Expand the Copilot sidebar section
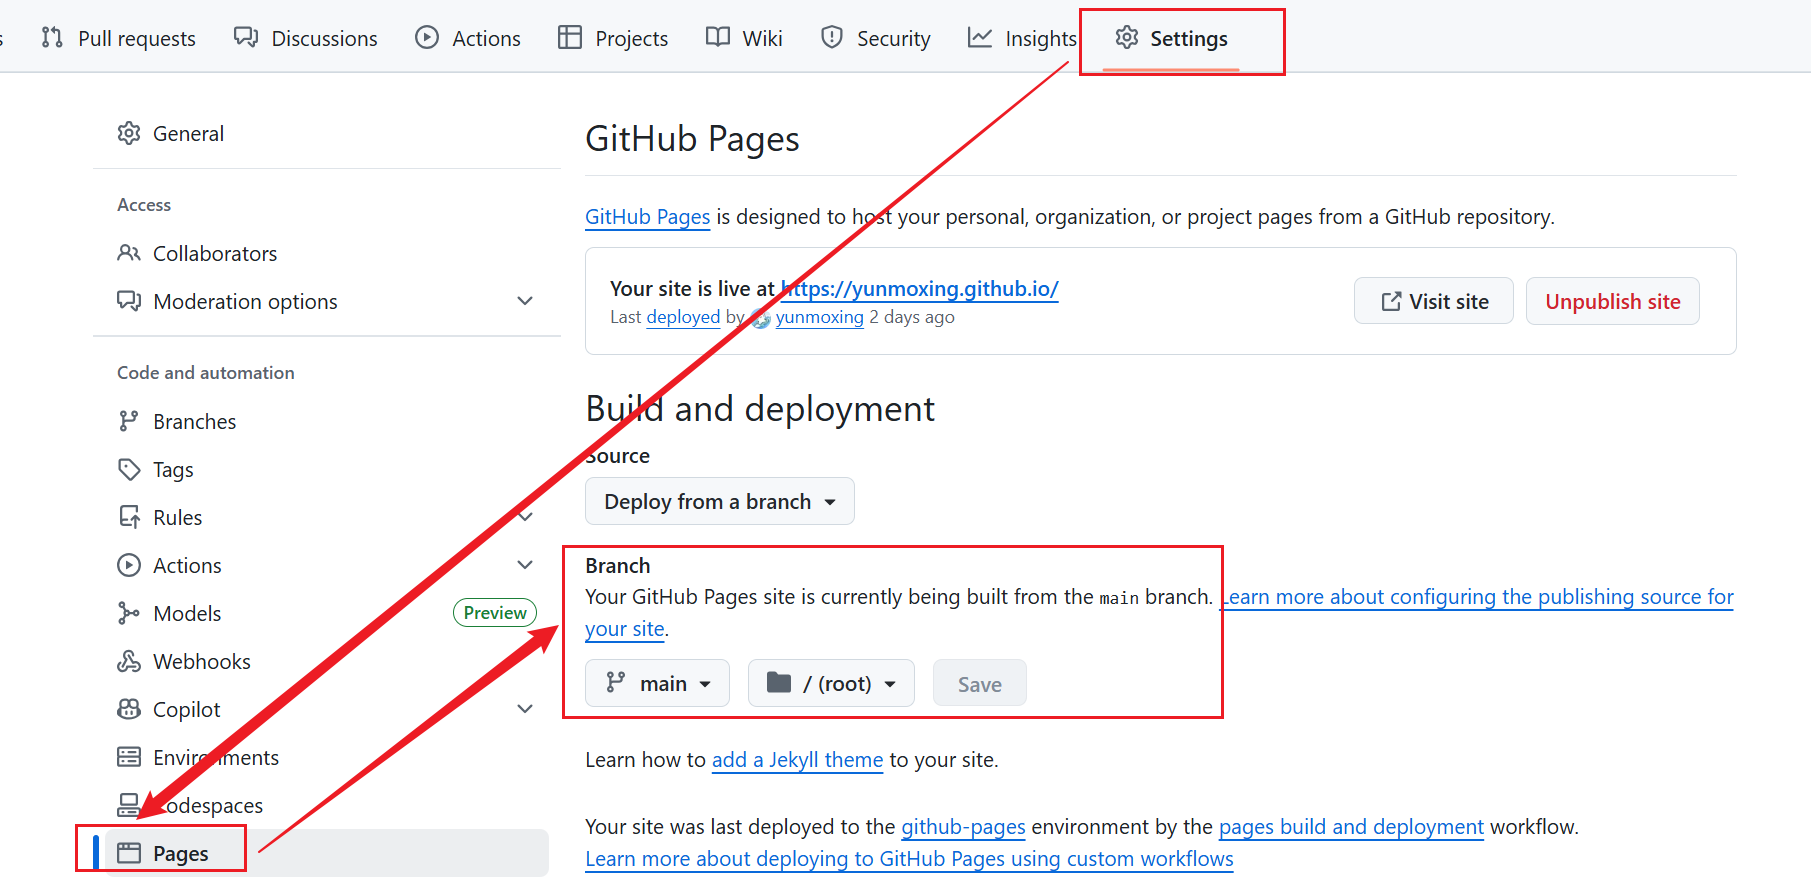This screenshot has width=1811, height=878. tap(525, 709)
